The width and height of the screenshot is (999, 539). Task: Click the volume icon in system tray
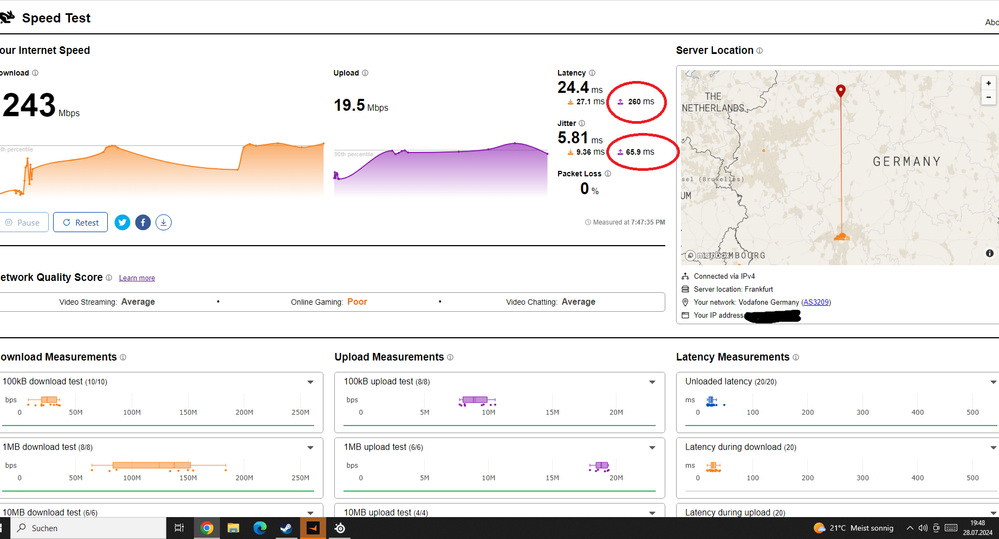[x=923, y=528]
